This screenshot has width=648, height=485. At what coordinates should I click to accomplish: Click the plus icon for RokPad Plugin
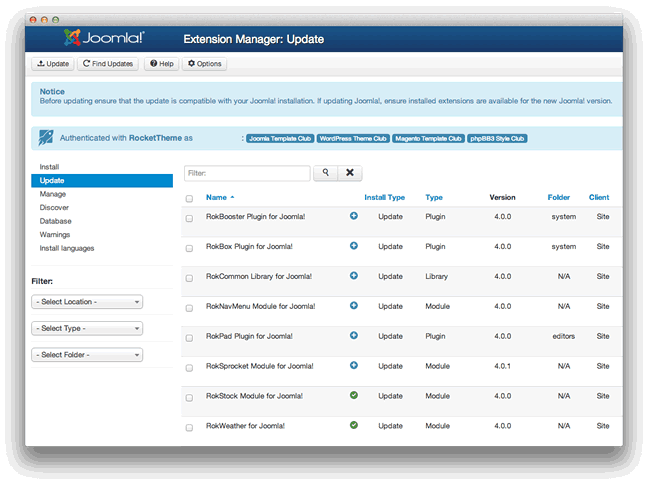354,335
